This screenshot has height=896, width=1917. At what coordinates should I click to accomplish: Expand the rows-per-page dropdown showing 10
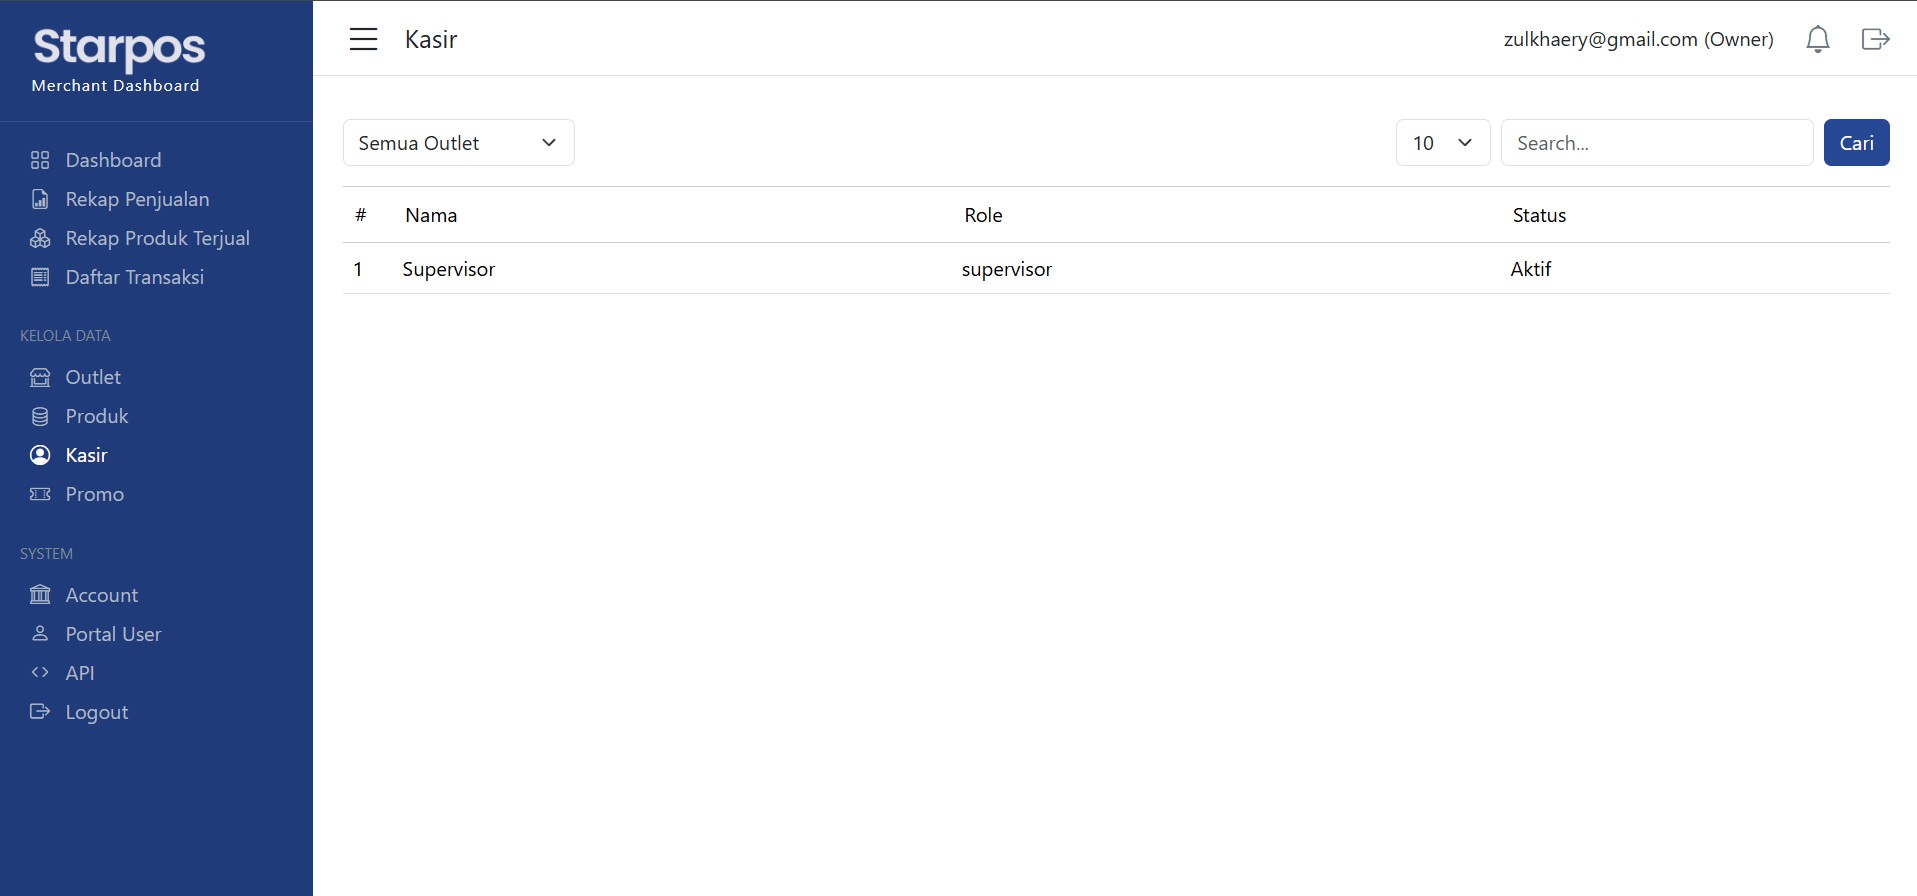1443,143
